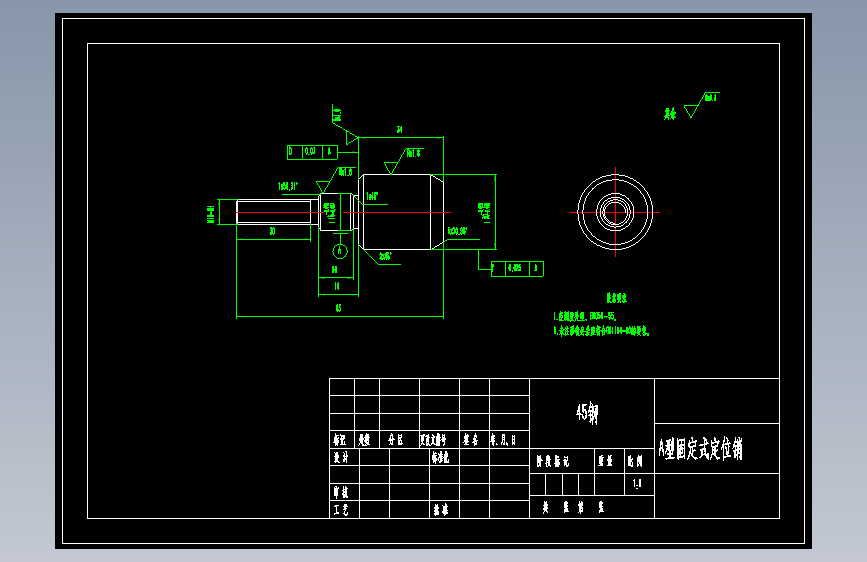
Task: Select the '标准化' cell
Action: coord(445,457)
